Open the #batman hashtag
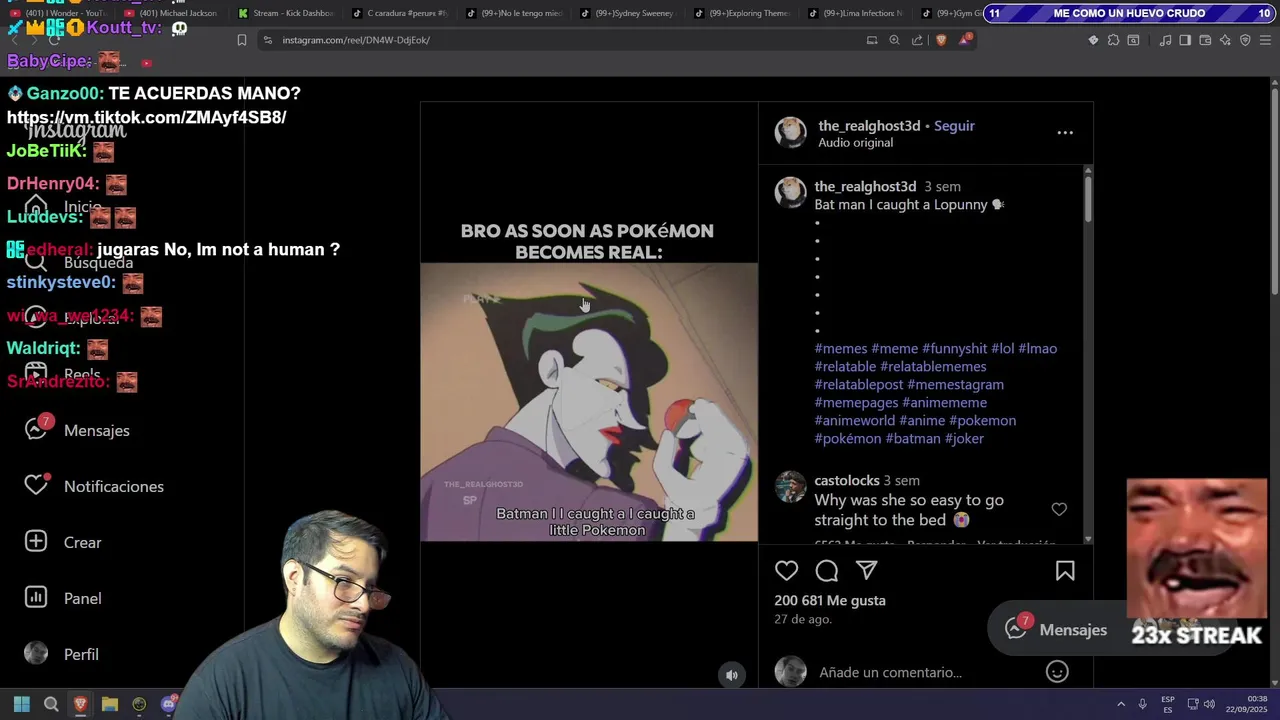This screenshot has height=720, width=1280. click(913, 439)
